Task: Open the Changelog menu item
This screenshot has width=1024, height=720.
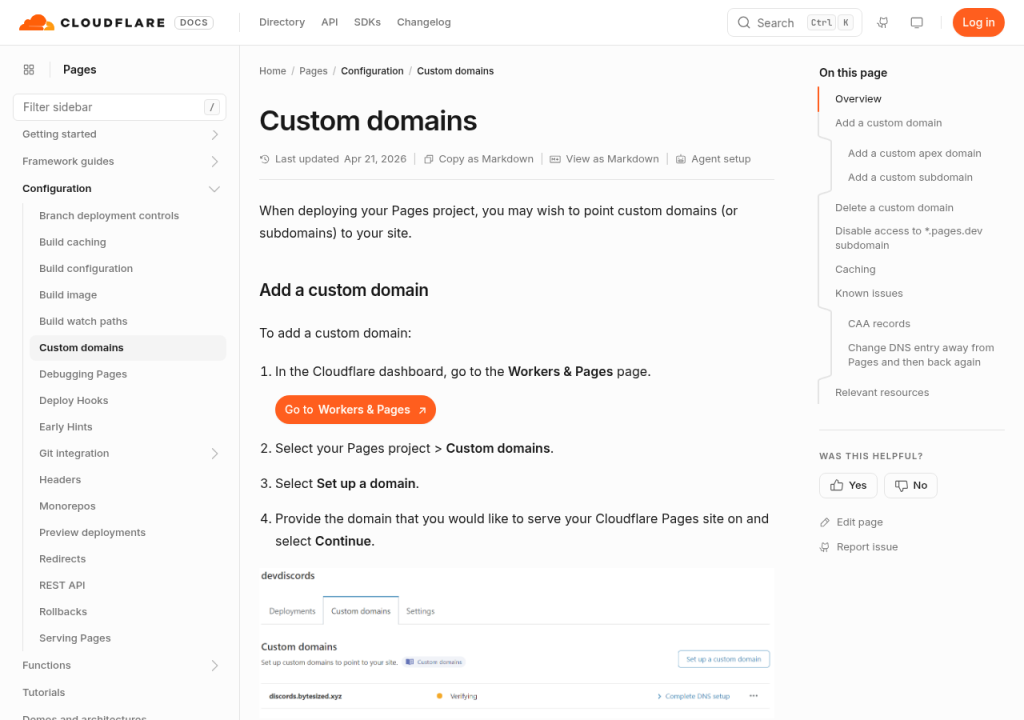Action: pyautogui.click(x=424, y=22)
